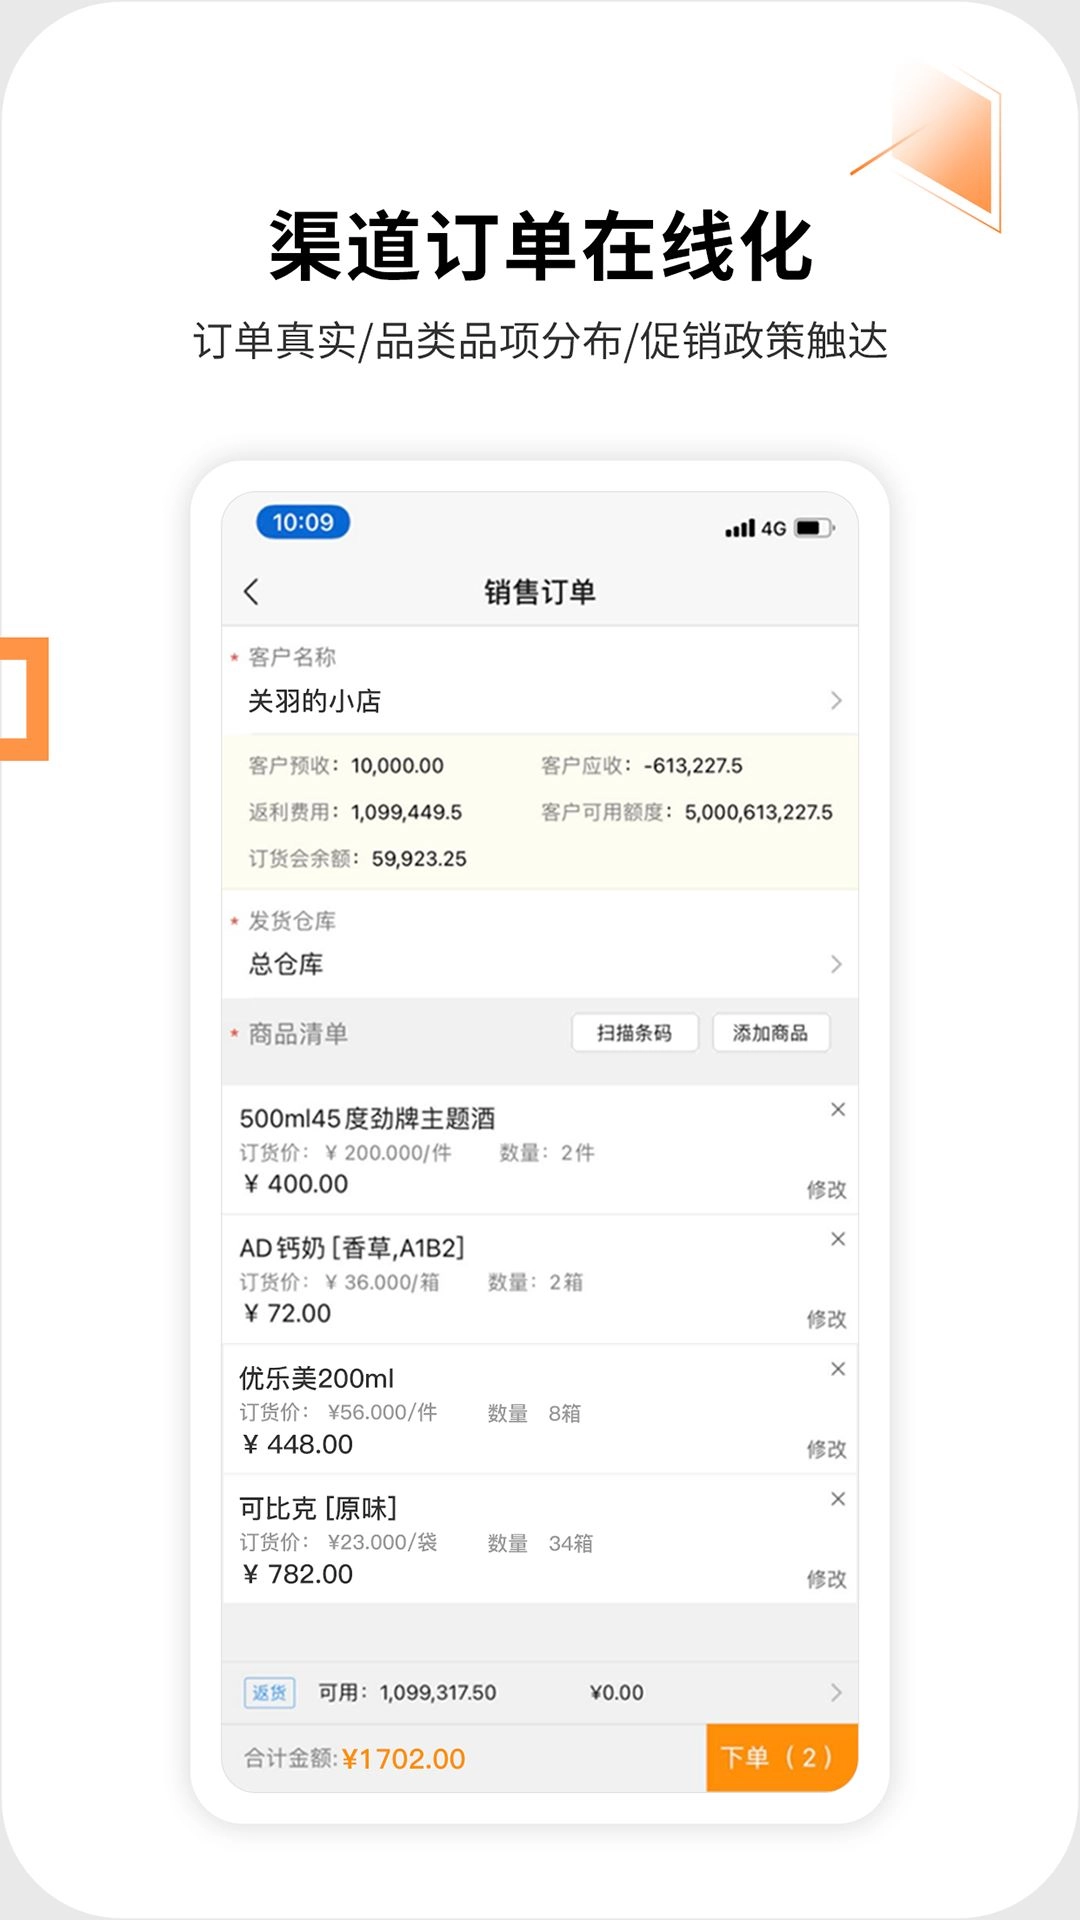
Task: Tap the battery status icon
Action: (814, 528)
